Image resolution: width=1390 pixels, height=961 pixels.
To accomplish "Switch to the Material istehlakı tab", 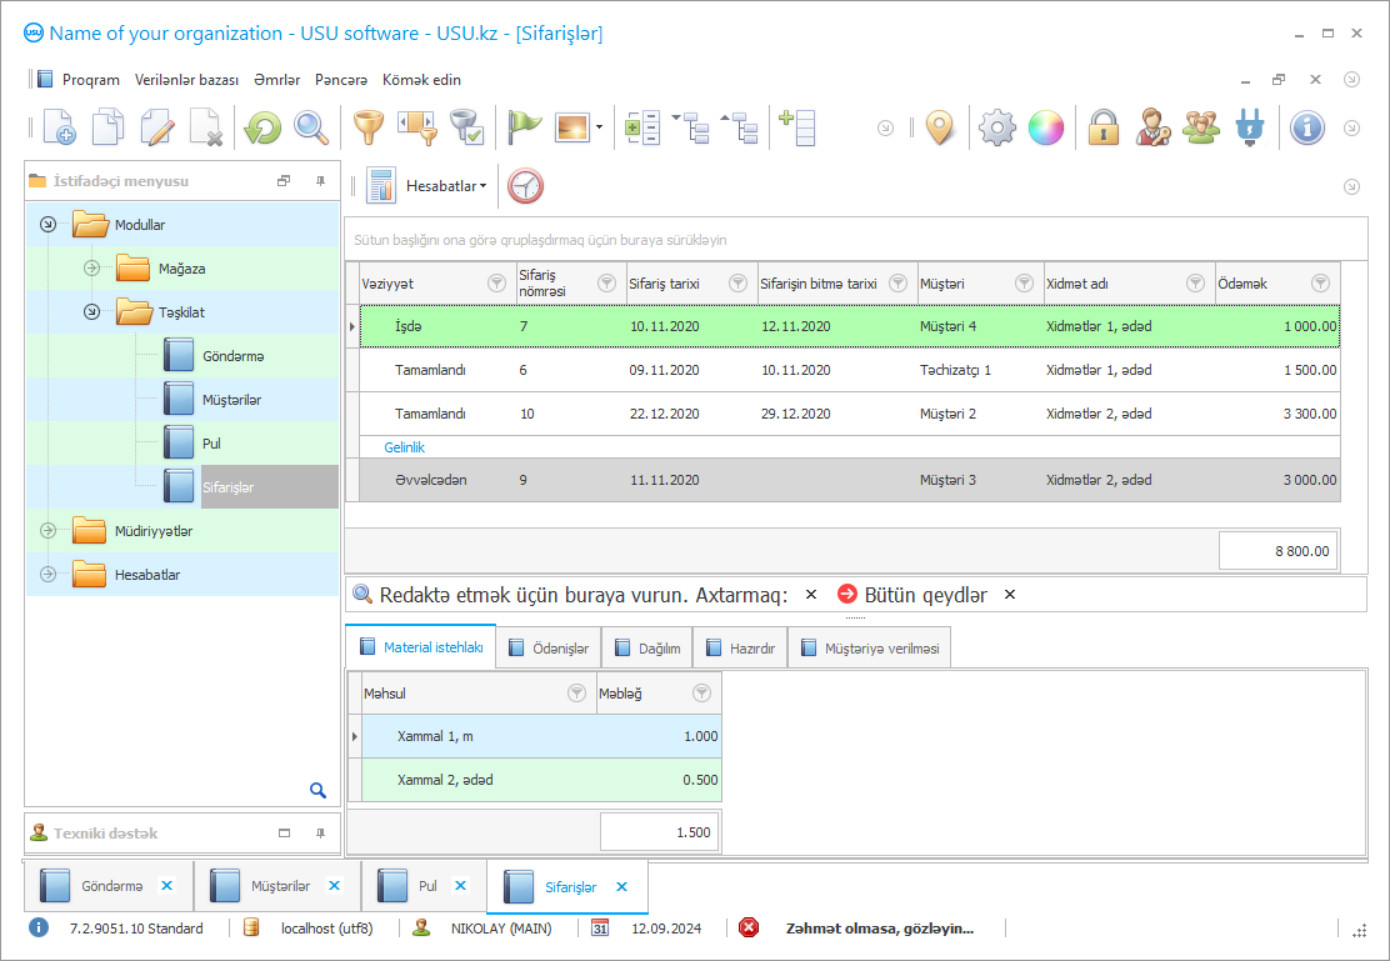I will pos(421,647).
